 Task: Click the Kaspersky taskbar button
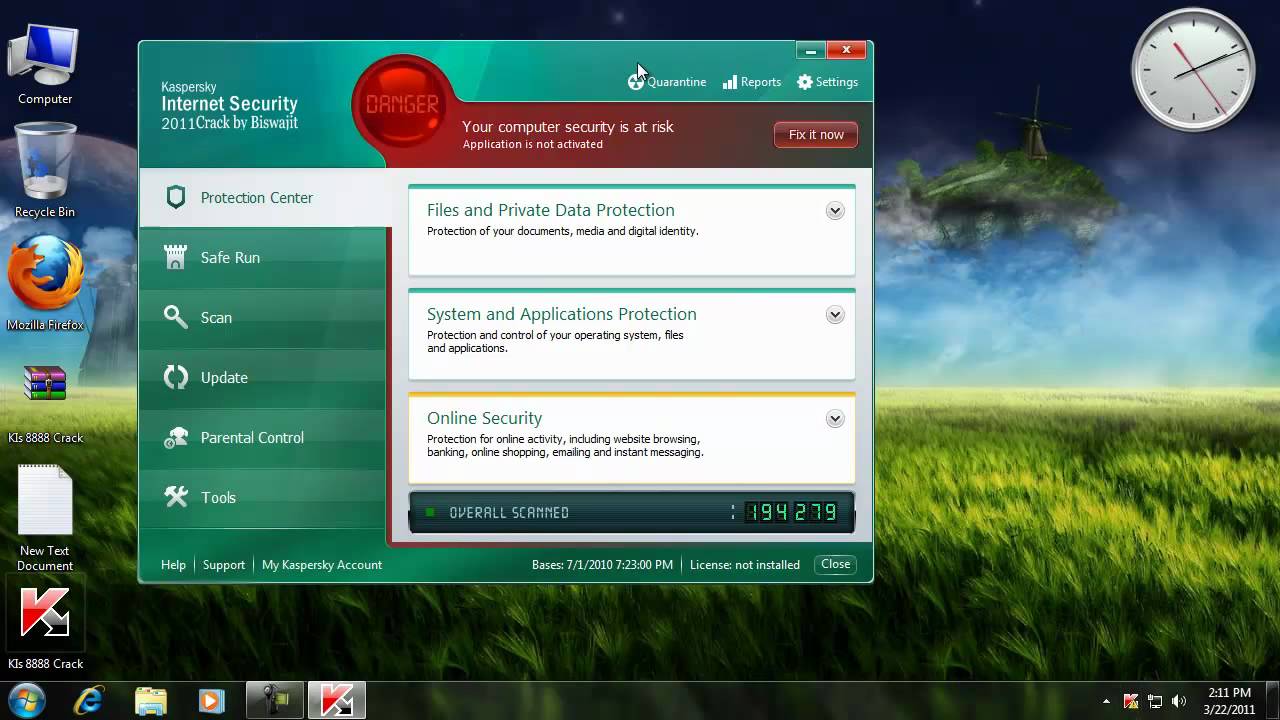[x=336, y=700]
